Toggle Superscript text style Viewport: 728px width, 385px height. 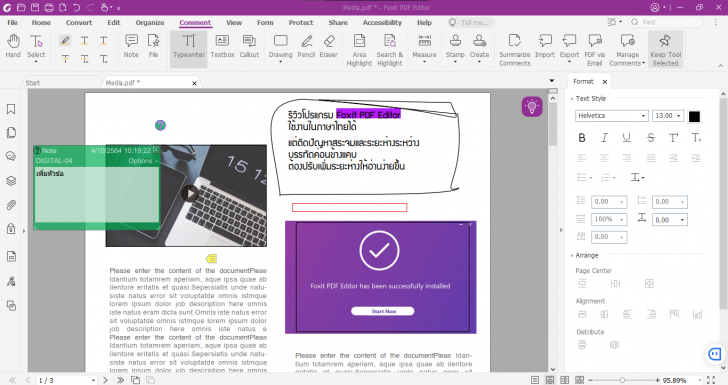[673, 137]
